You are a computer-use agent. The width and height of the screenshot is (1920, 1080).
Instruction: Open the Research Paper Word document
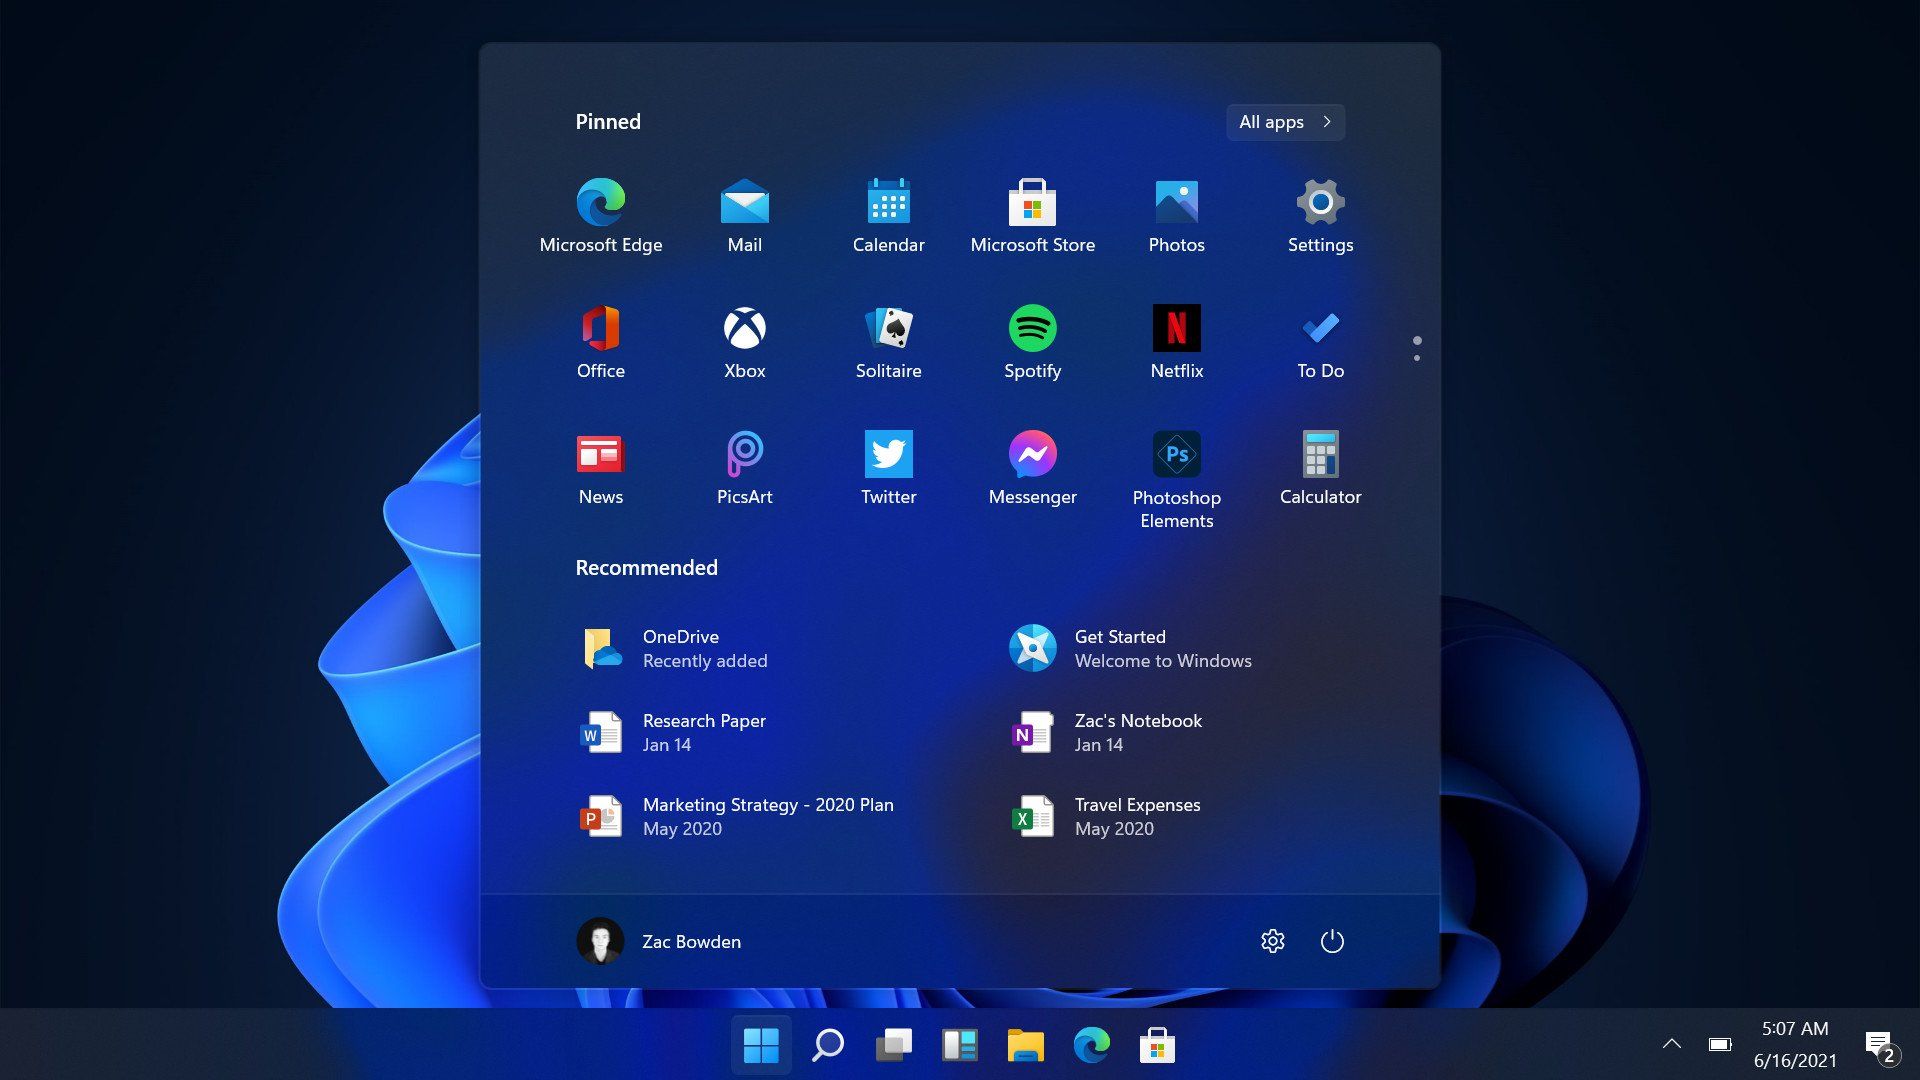pyautogui.click(x=704, y=731)
